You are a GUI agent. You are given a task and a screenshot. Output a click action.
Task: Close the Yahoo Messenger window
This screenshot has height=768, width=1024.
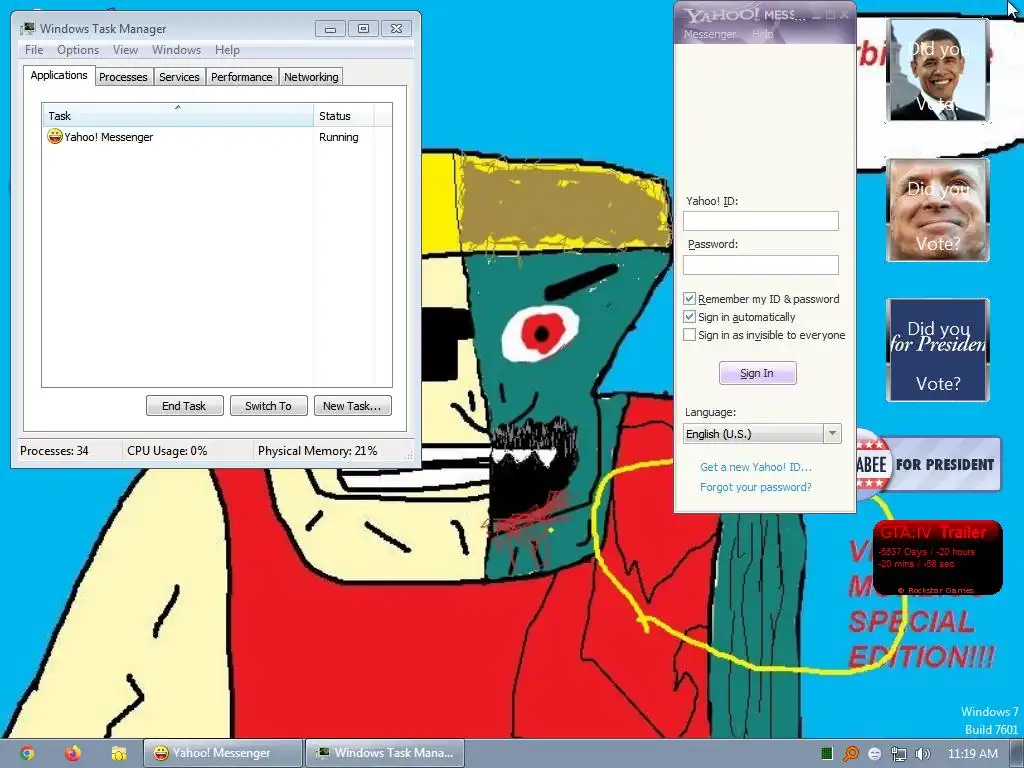pos(844,14)
